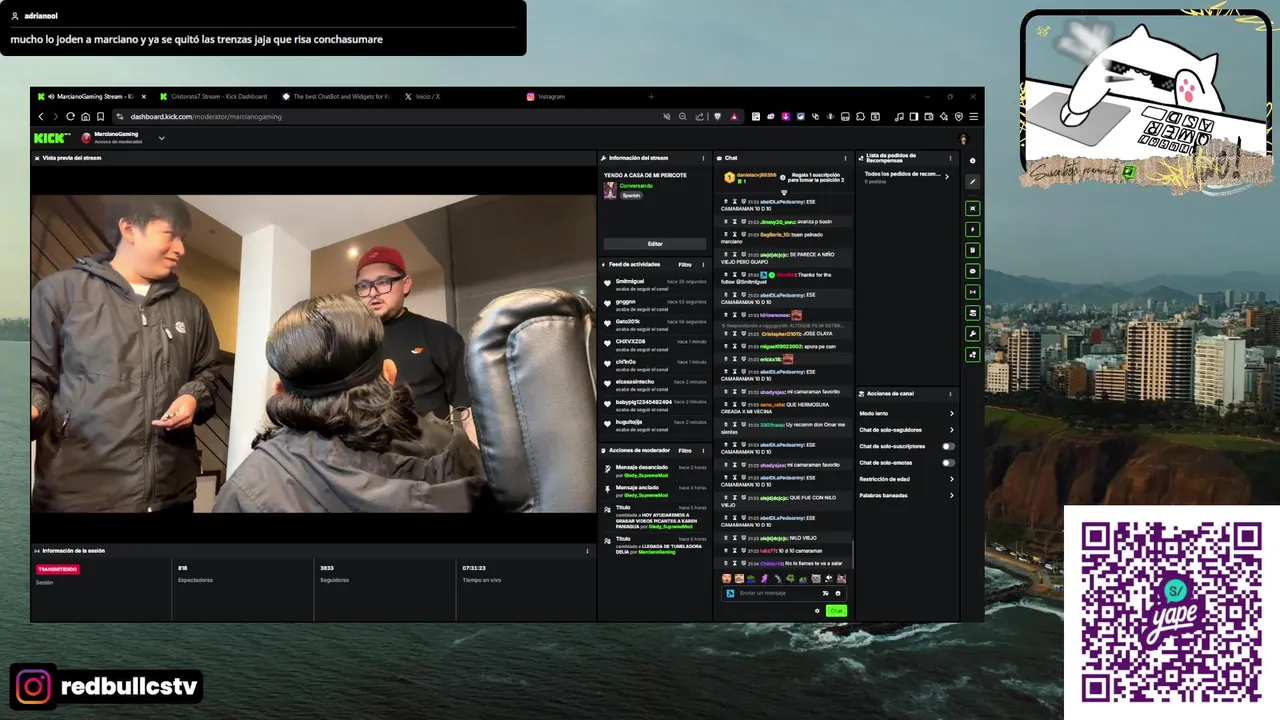Switch to MarcianoGaming Stream browser tab
The height and width of the screenshot is (720, 1280).
tap(90, 97)
